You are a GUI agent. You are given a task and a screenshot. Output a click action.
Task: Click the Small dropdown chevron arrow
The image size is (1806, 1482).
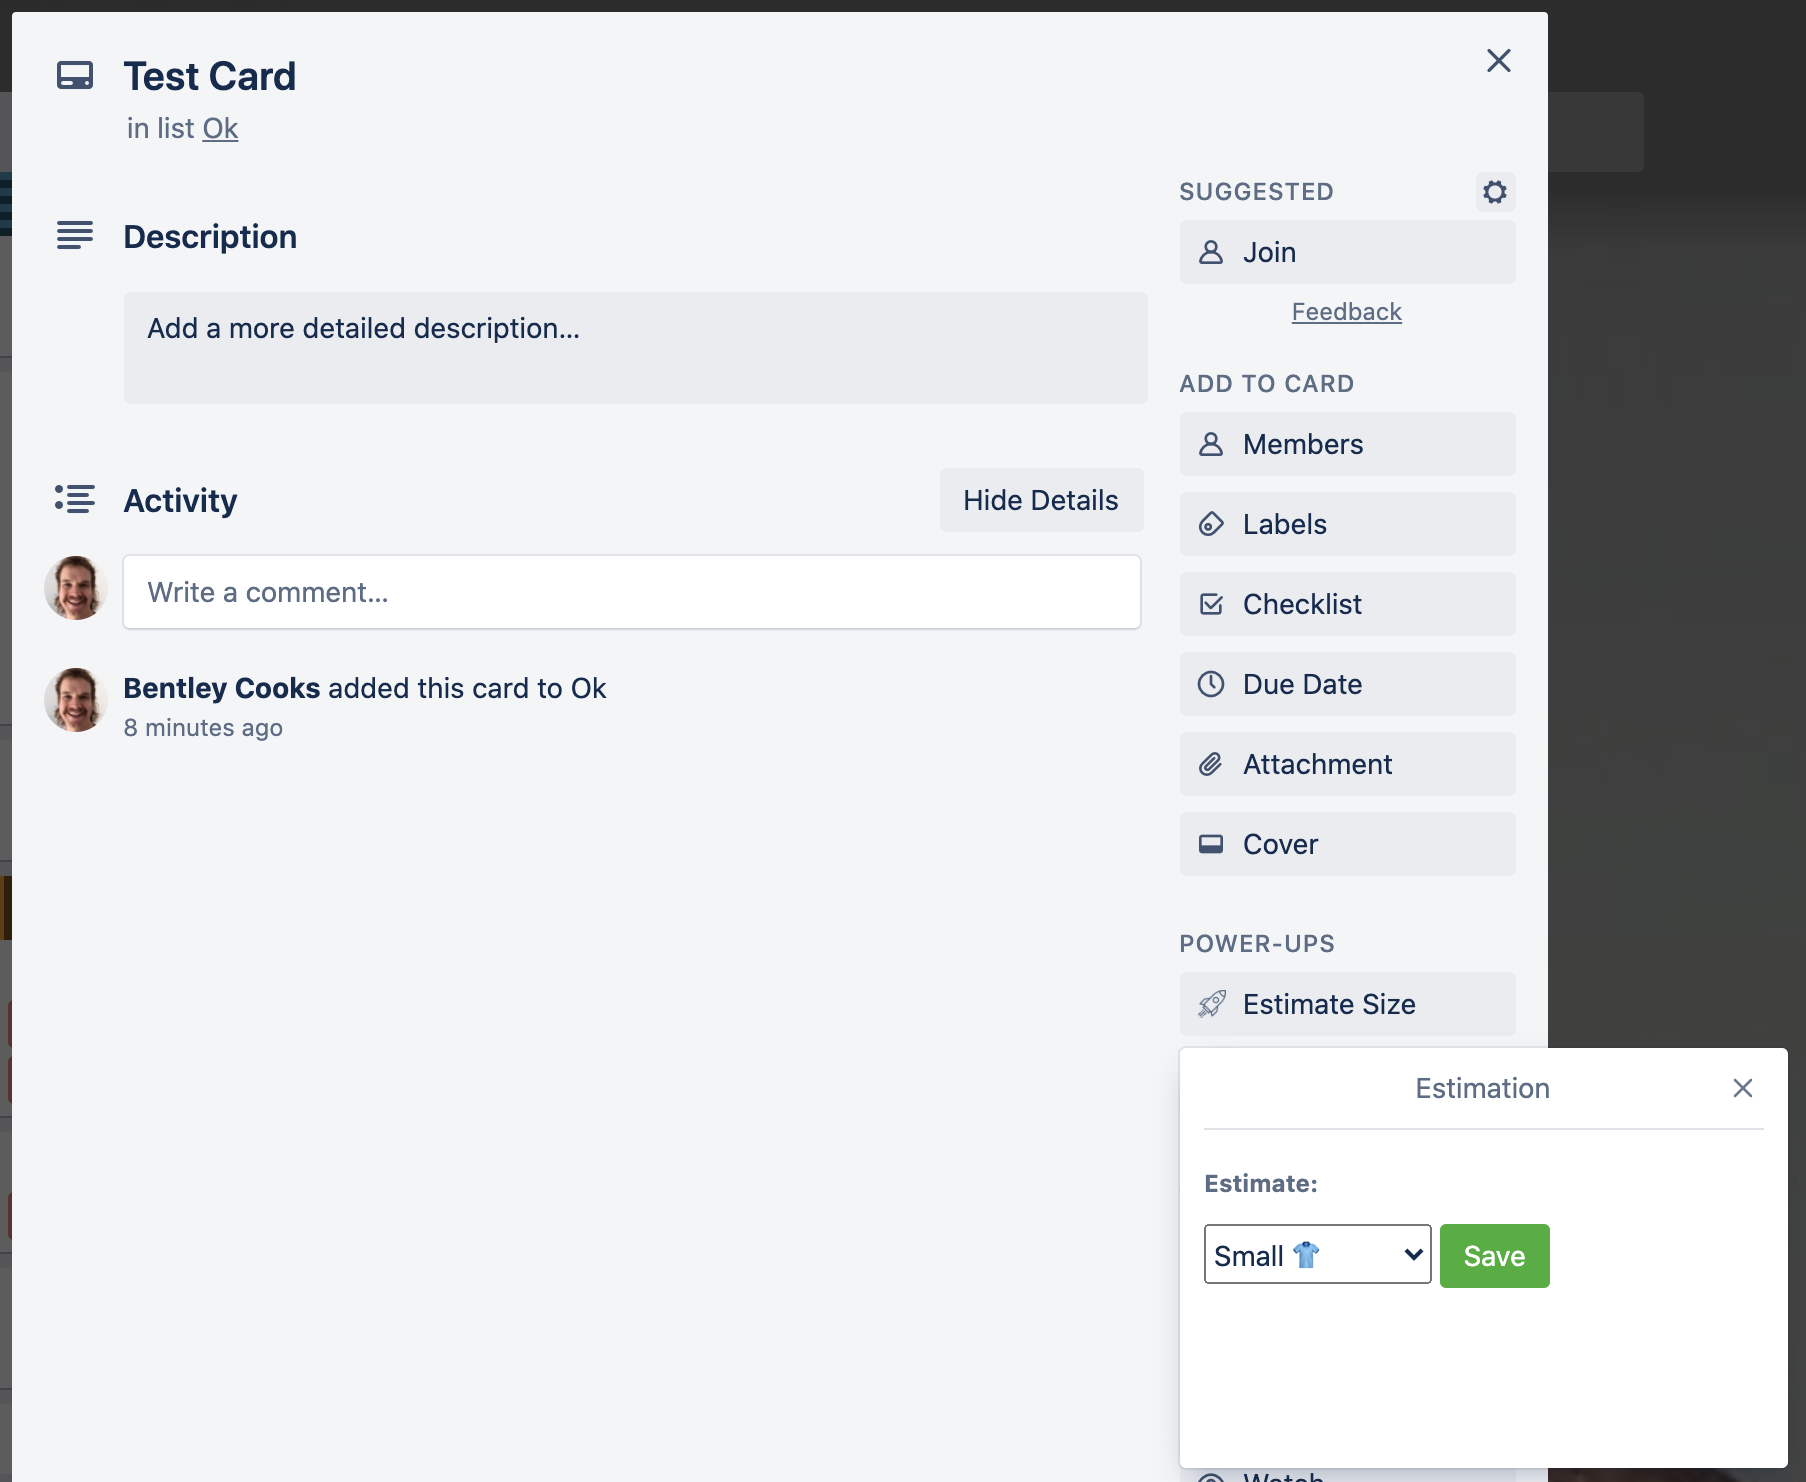(x=1413, y=1254)
